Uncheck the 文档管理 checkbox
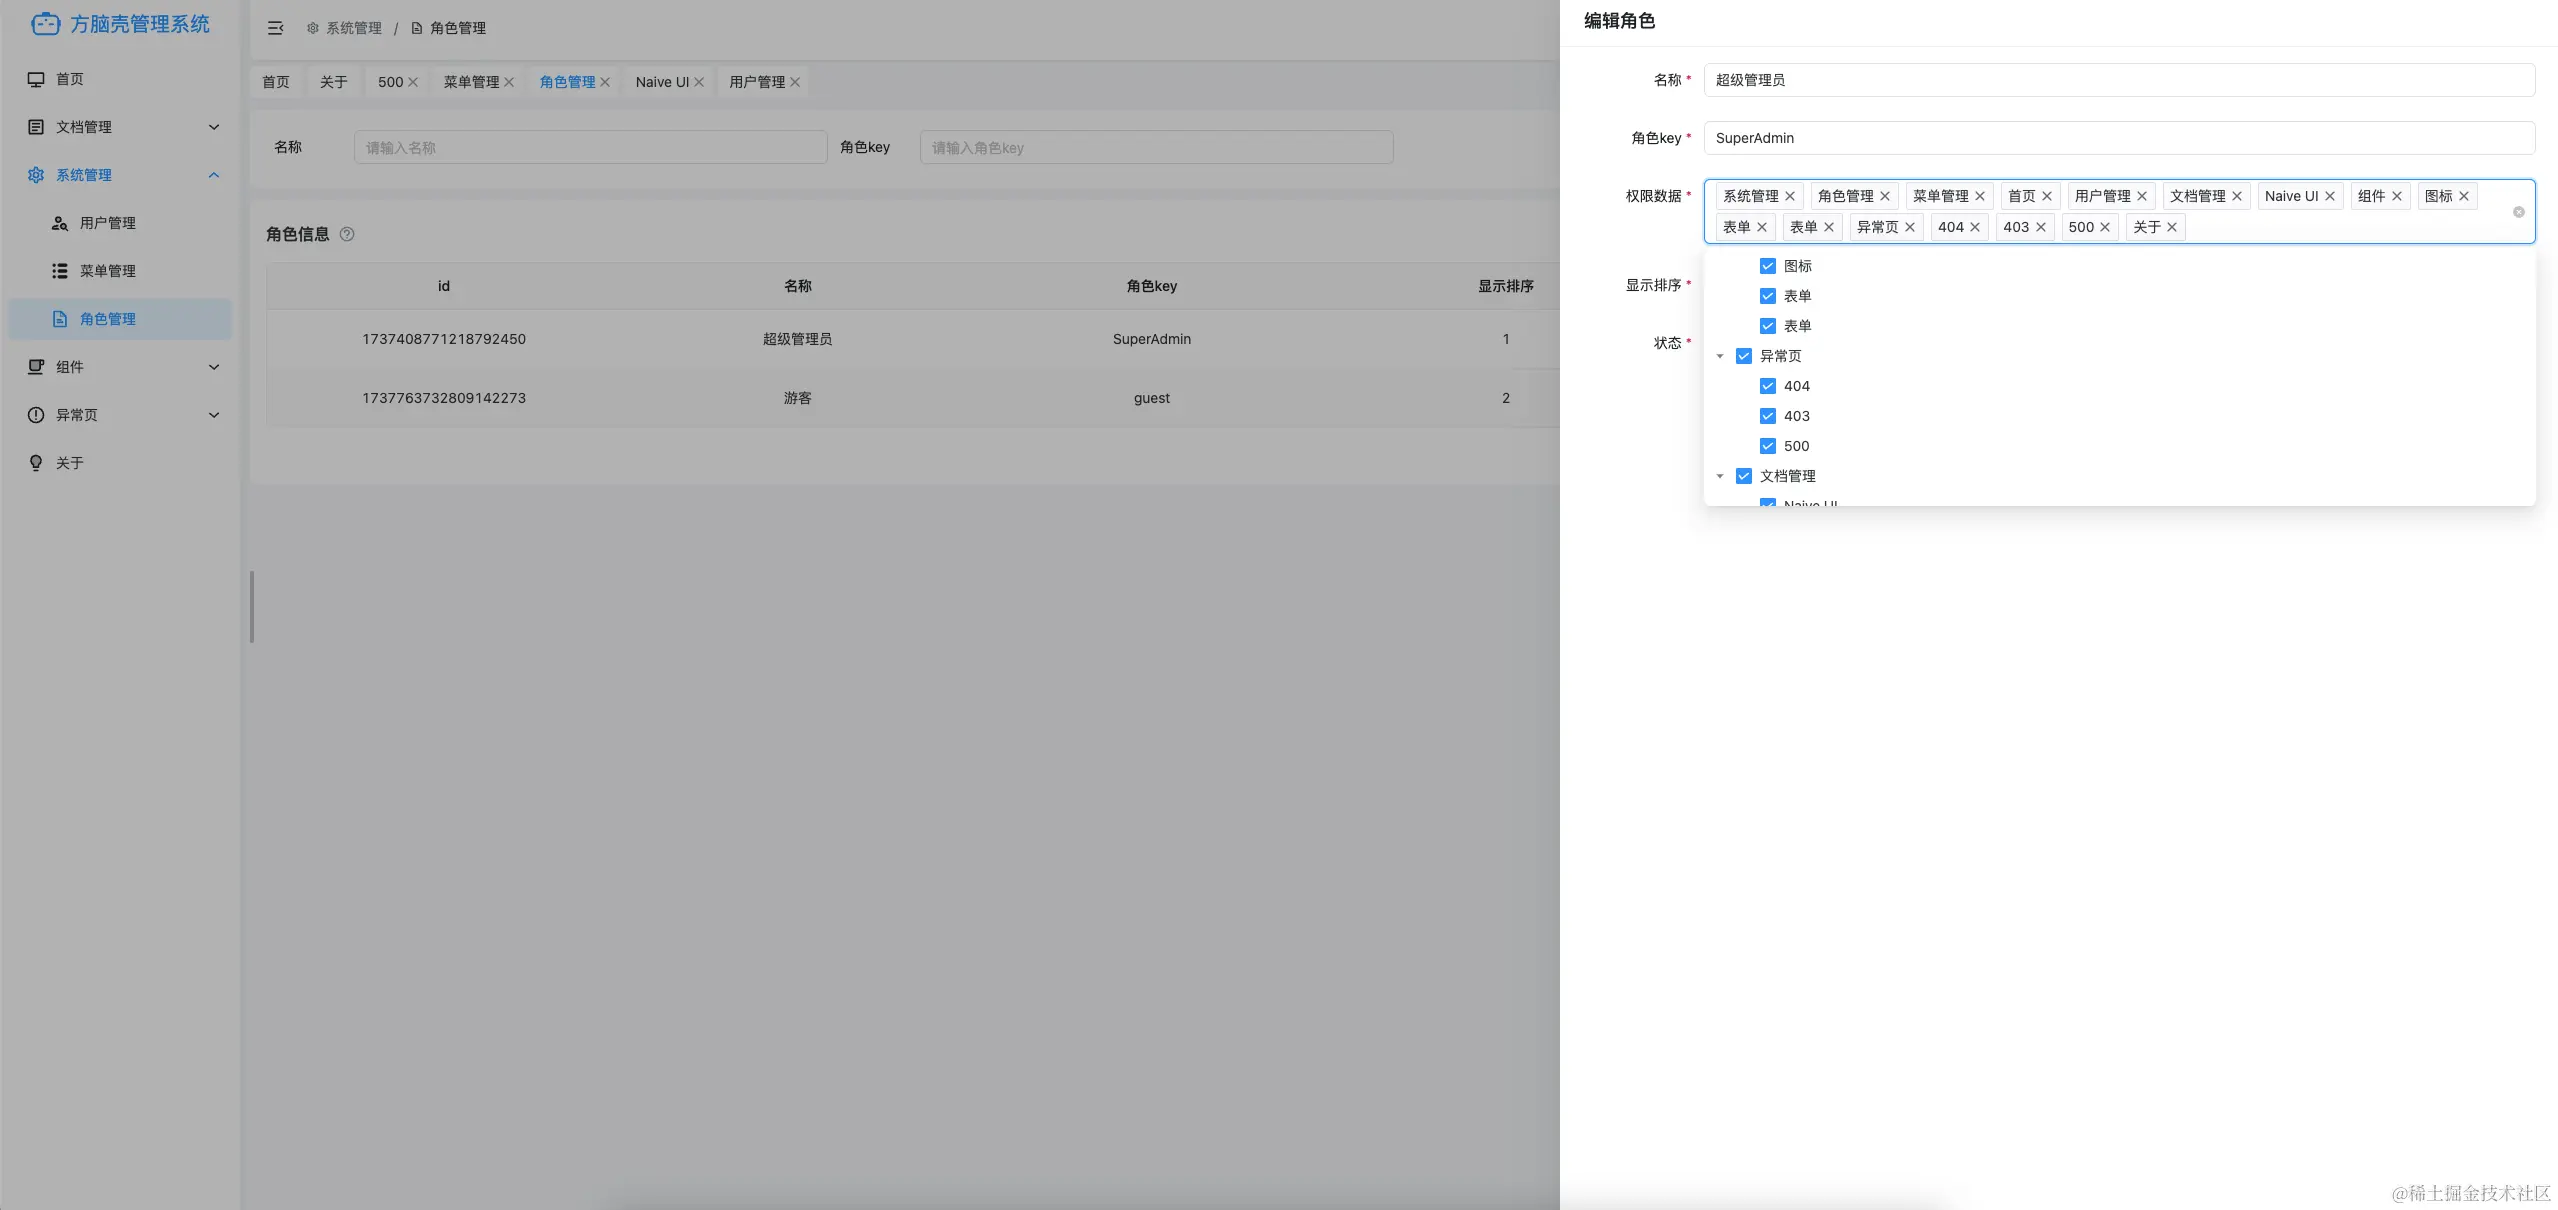 pos(1743,476)
